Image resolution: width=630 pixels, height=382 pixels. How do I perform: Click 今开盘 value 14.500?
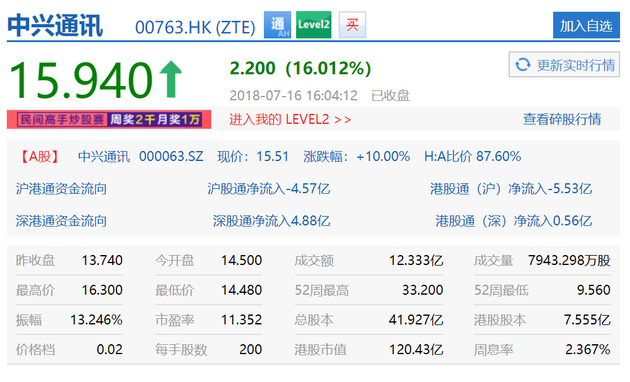click(x=241, y=260)
